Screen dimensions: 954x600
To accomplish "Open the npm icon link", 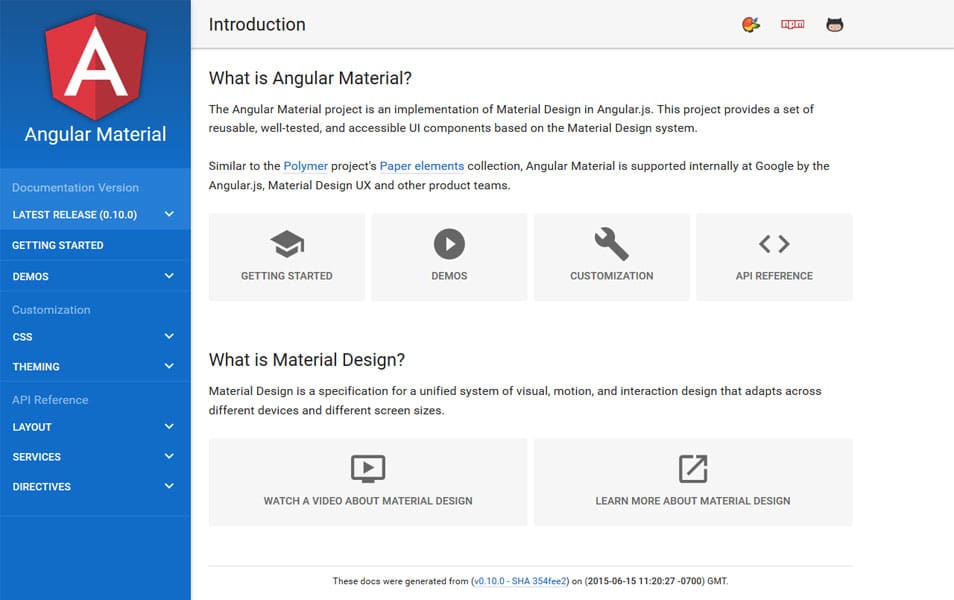I will [792, 24].
